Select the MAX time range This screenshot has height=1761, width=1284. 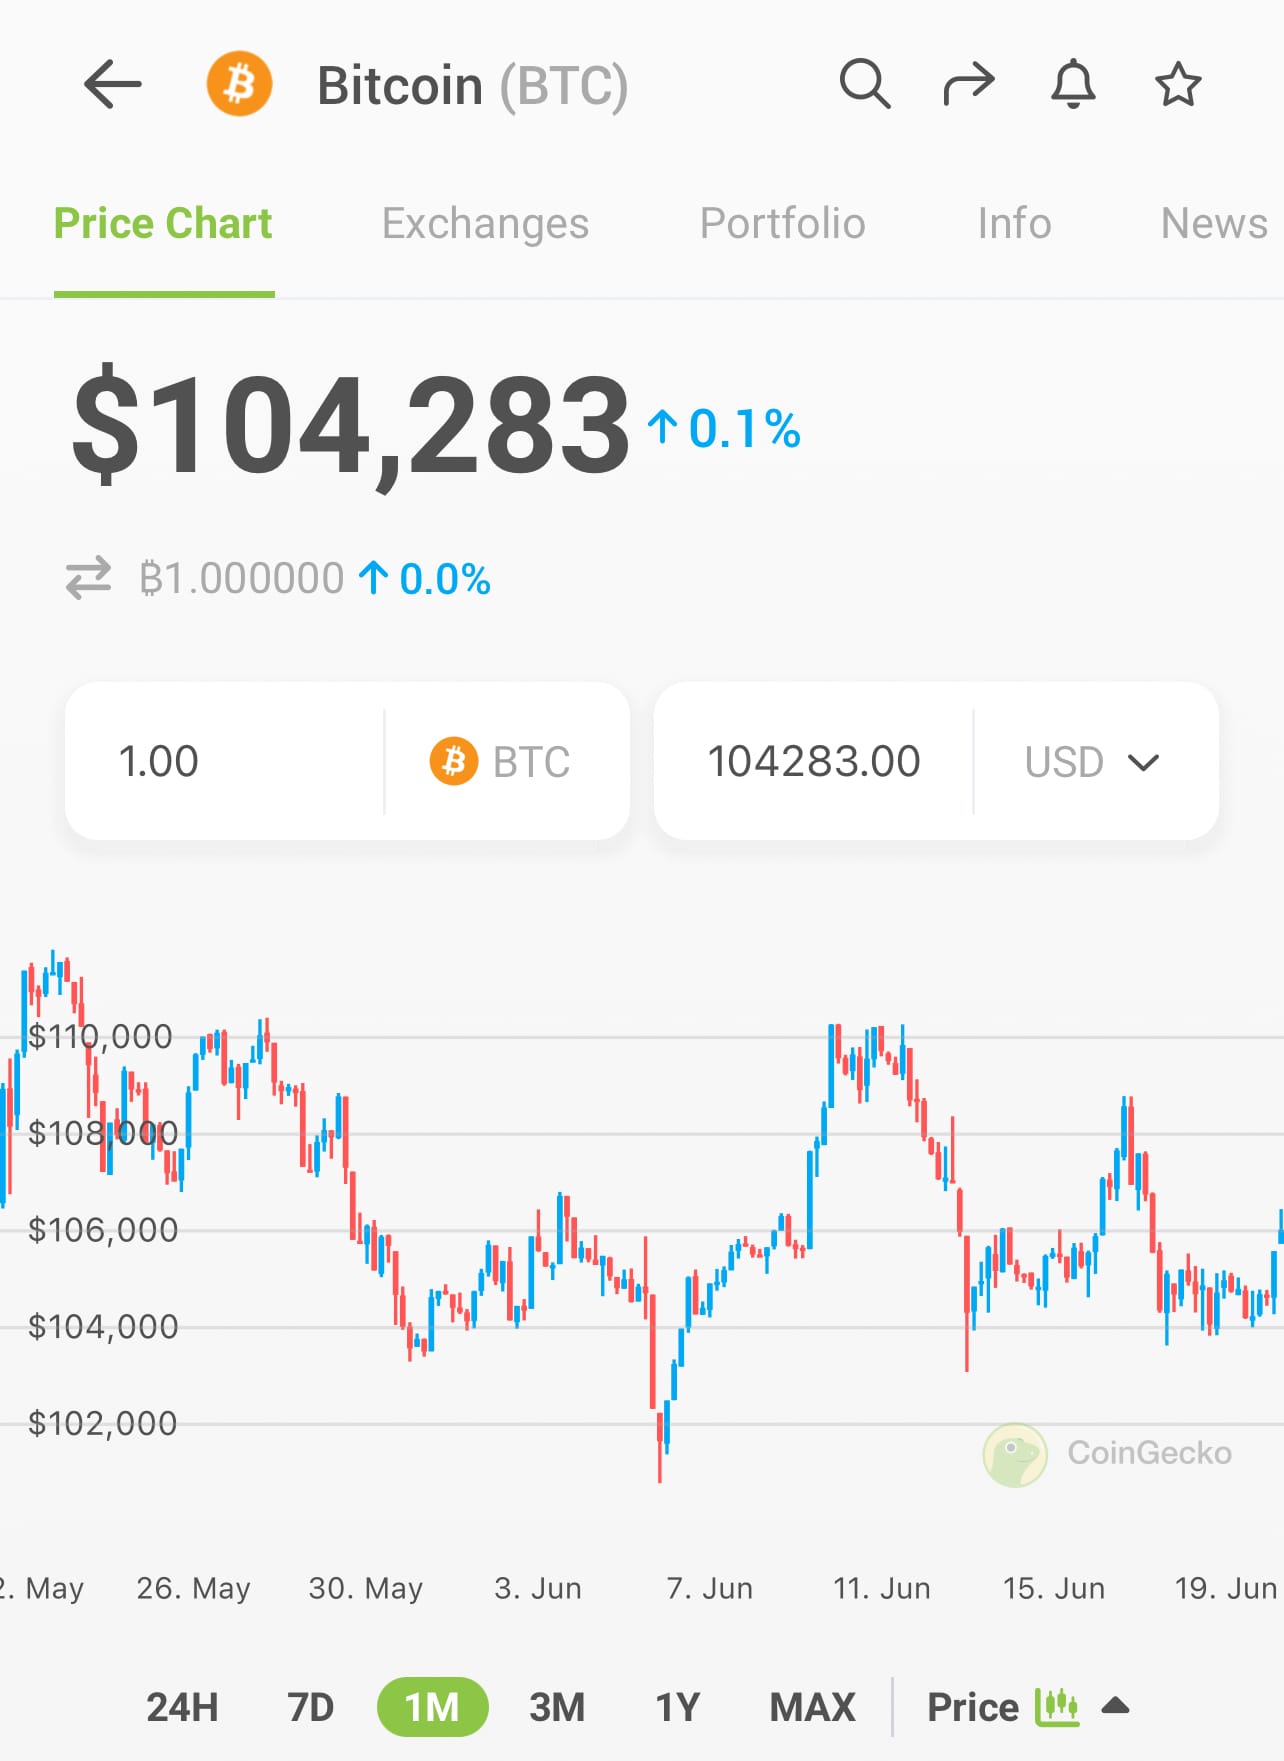pos(812,1707)
